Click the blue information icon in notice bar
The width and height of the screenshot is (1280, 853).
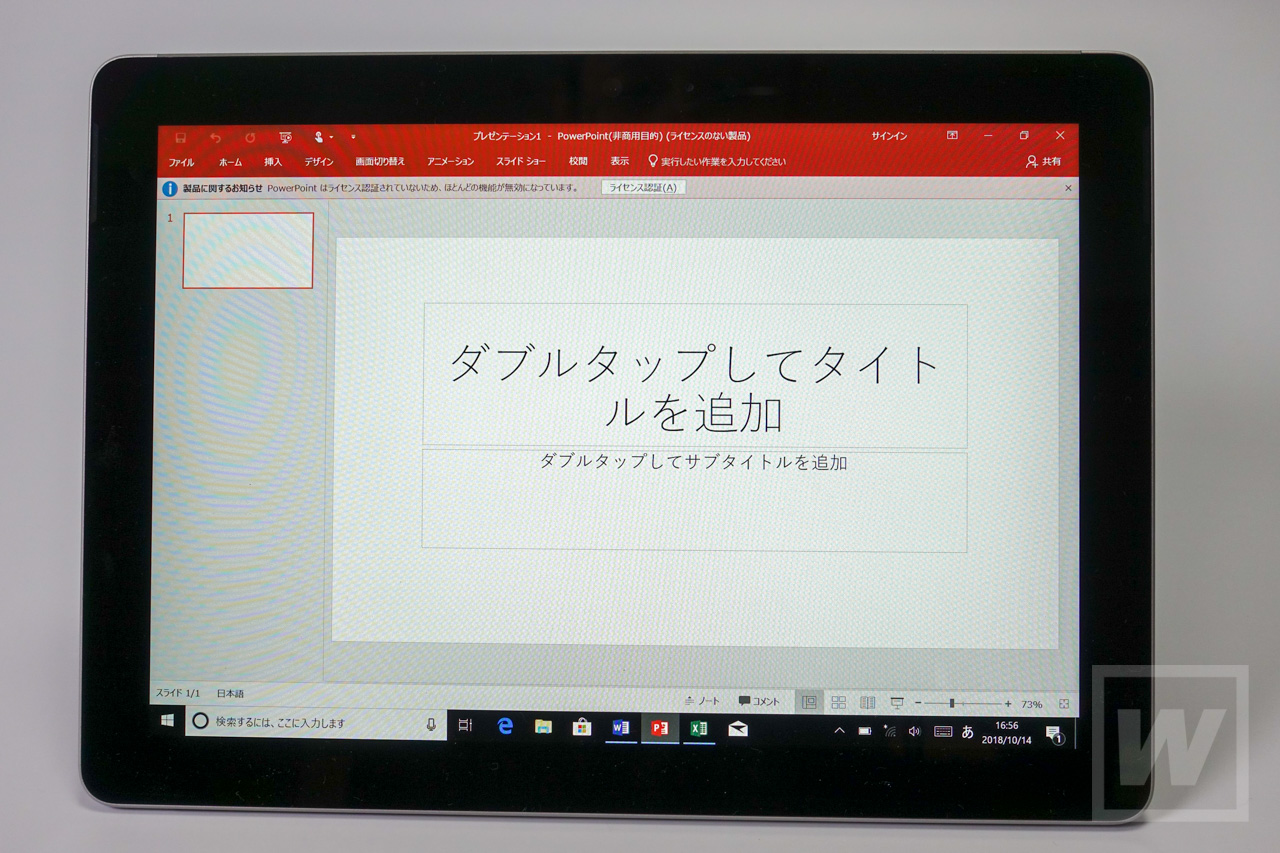tap(169, 188)
